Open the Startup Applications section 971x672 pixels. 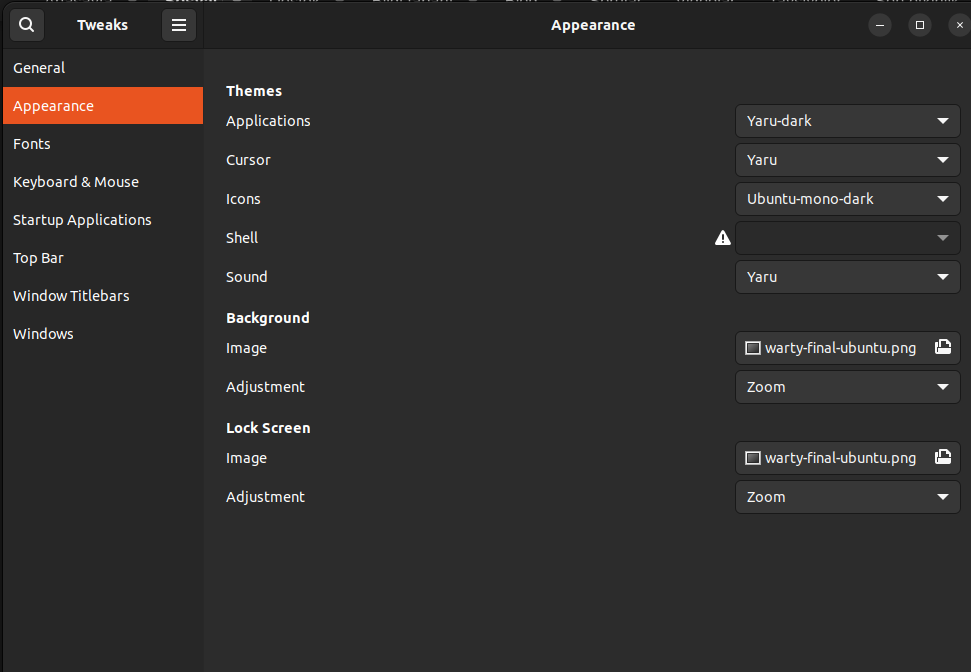click(x=82, y=220)
